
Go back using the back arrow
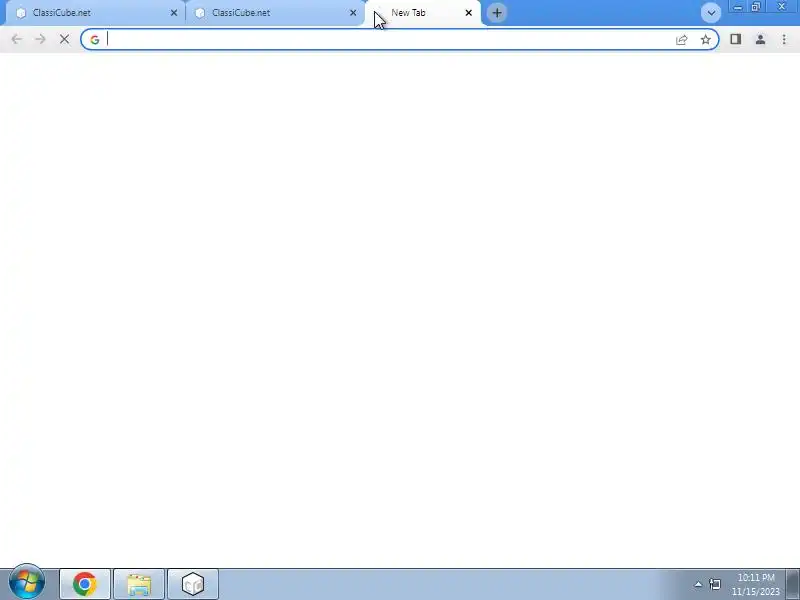click(16, 39)
